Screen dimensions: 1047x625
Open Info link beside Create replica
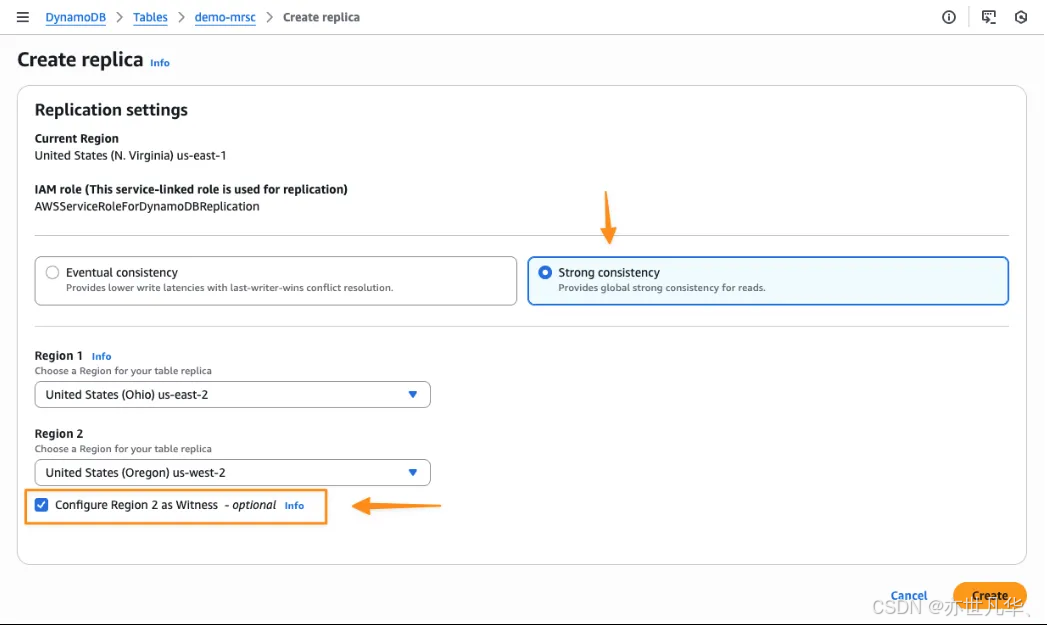[x=160, y=63]
